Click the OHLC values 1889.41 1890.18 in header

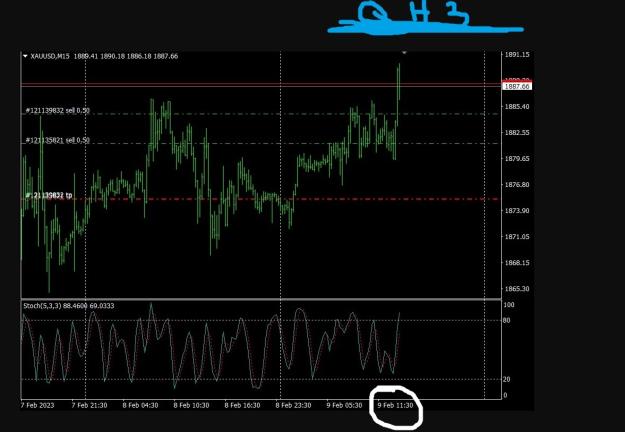click(x=99, y=56)
